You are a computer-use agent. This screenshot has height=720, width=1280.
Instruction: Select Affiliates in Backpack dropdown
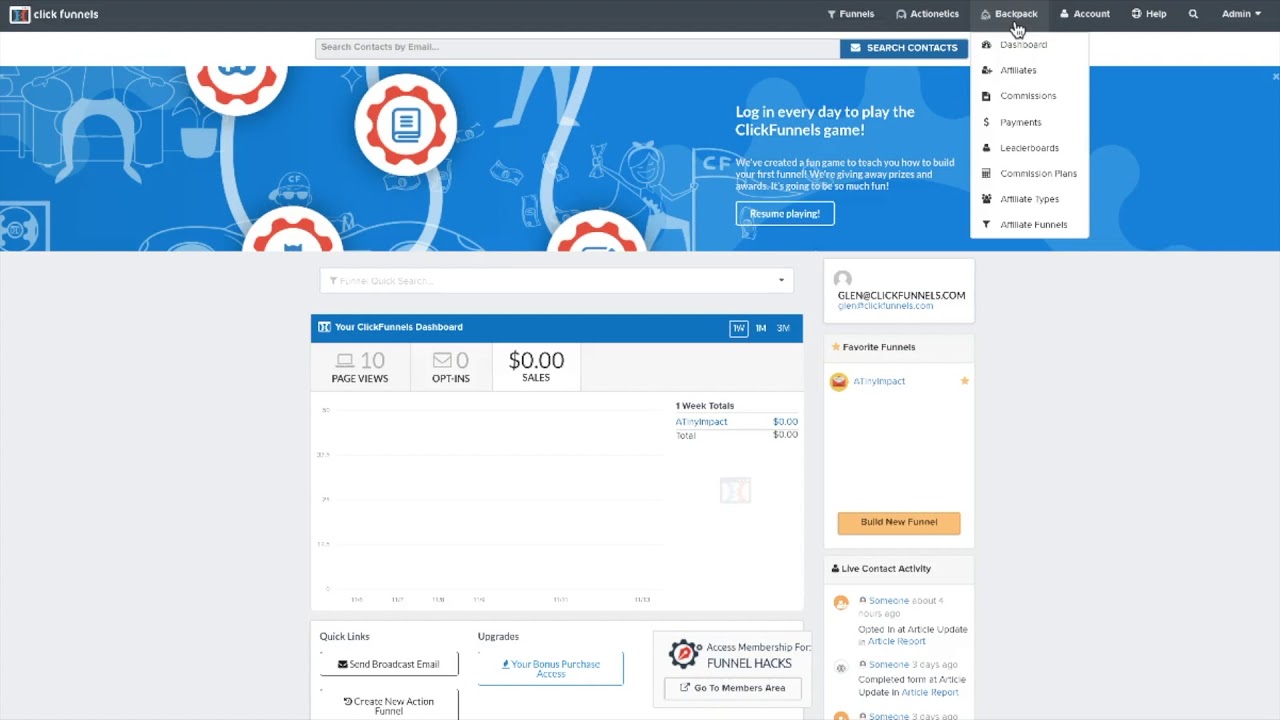pos(1018,70)
